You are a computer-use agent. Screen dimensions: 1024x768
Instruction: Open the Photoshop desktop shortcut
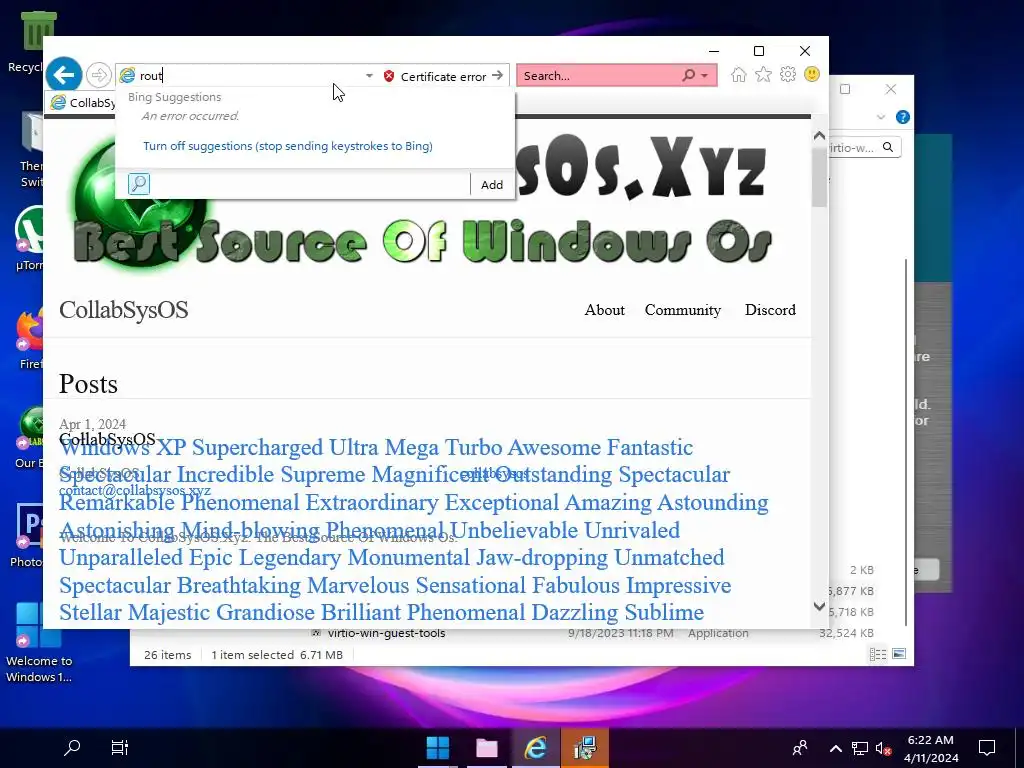click(27, 534)
